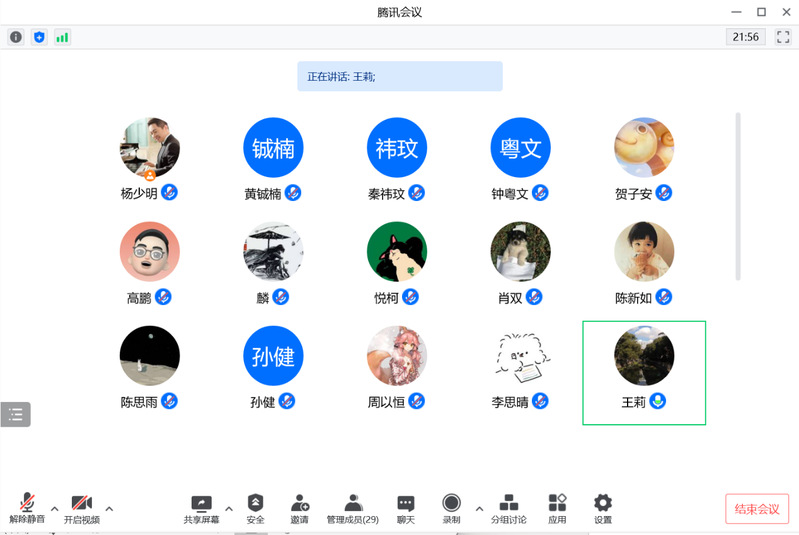The width and height of the screenshot is (799, 535).
Task: Turn on camera with 开启视频
Action: click(x=81, y=504)
